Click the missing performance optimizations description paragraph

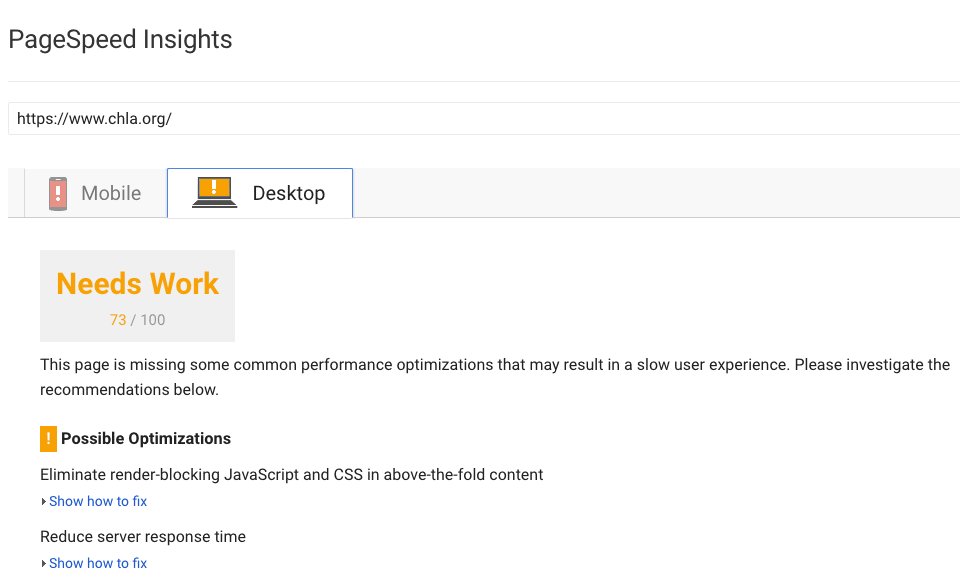click(495, 377)
